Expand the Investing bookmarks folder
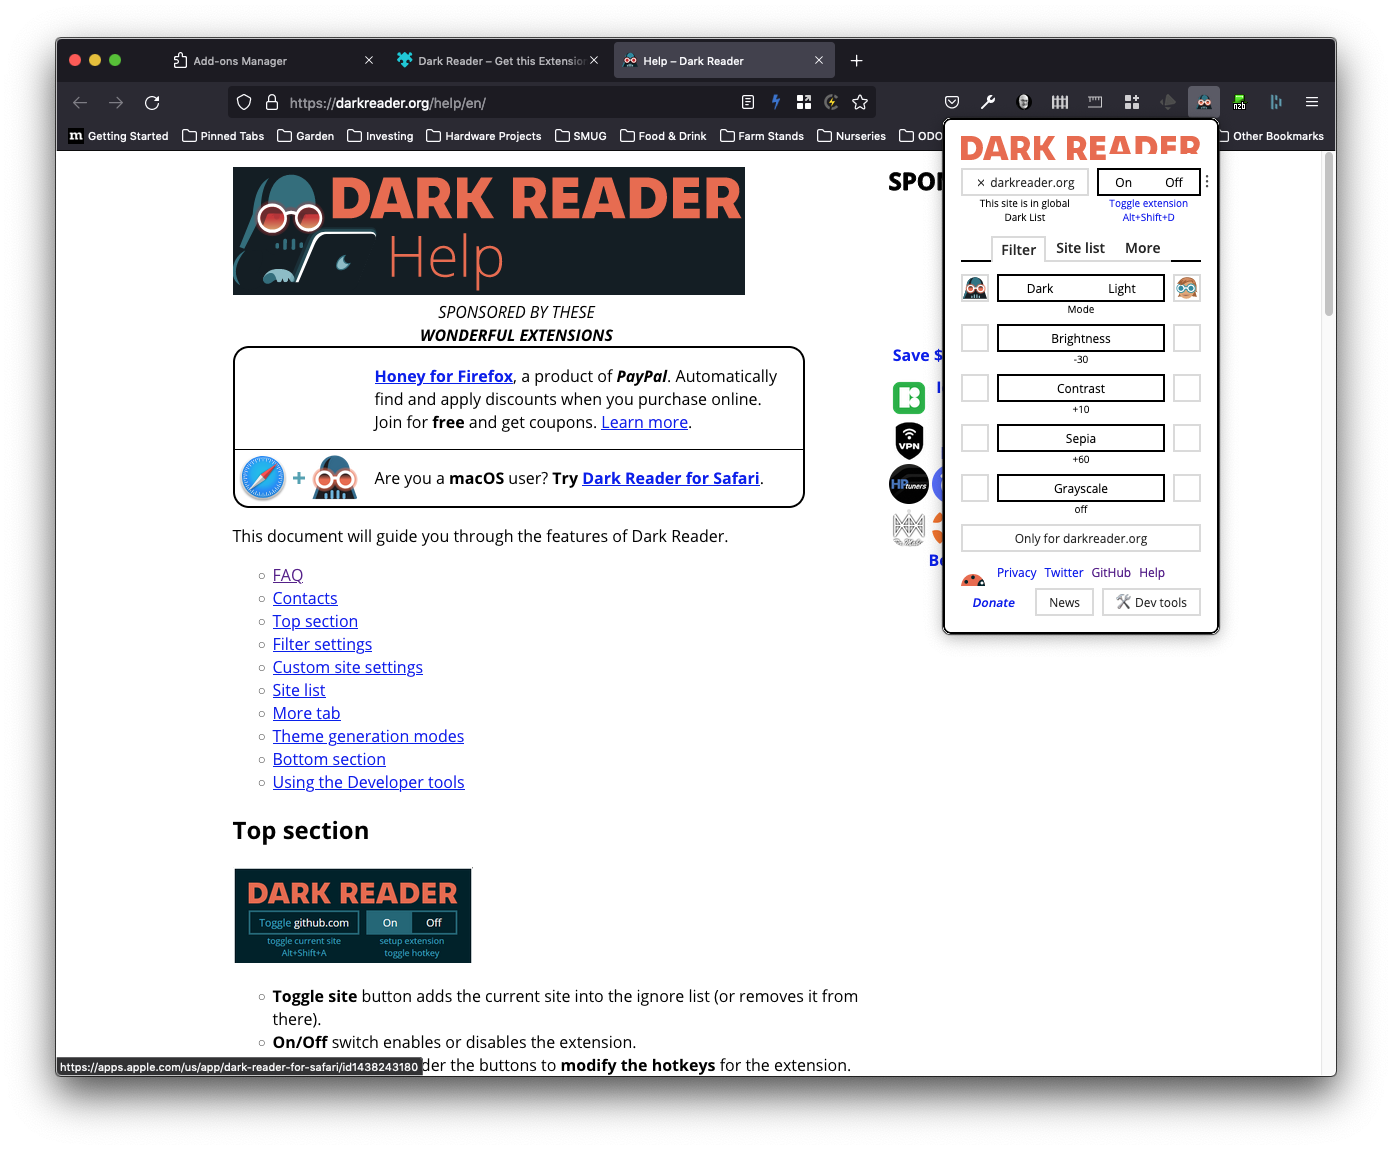 pos(380,136)
